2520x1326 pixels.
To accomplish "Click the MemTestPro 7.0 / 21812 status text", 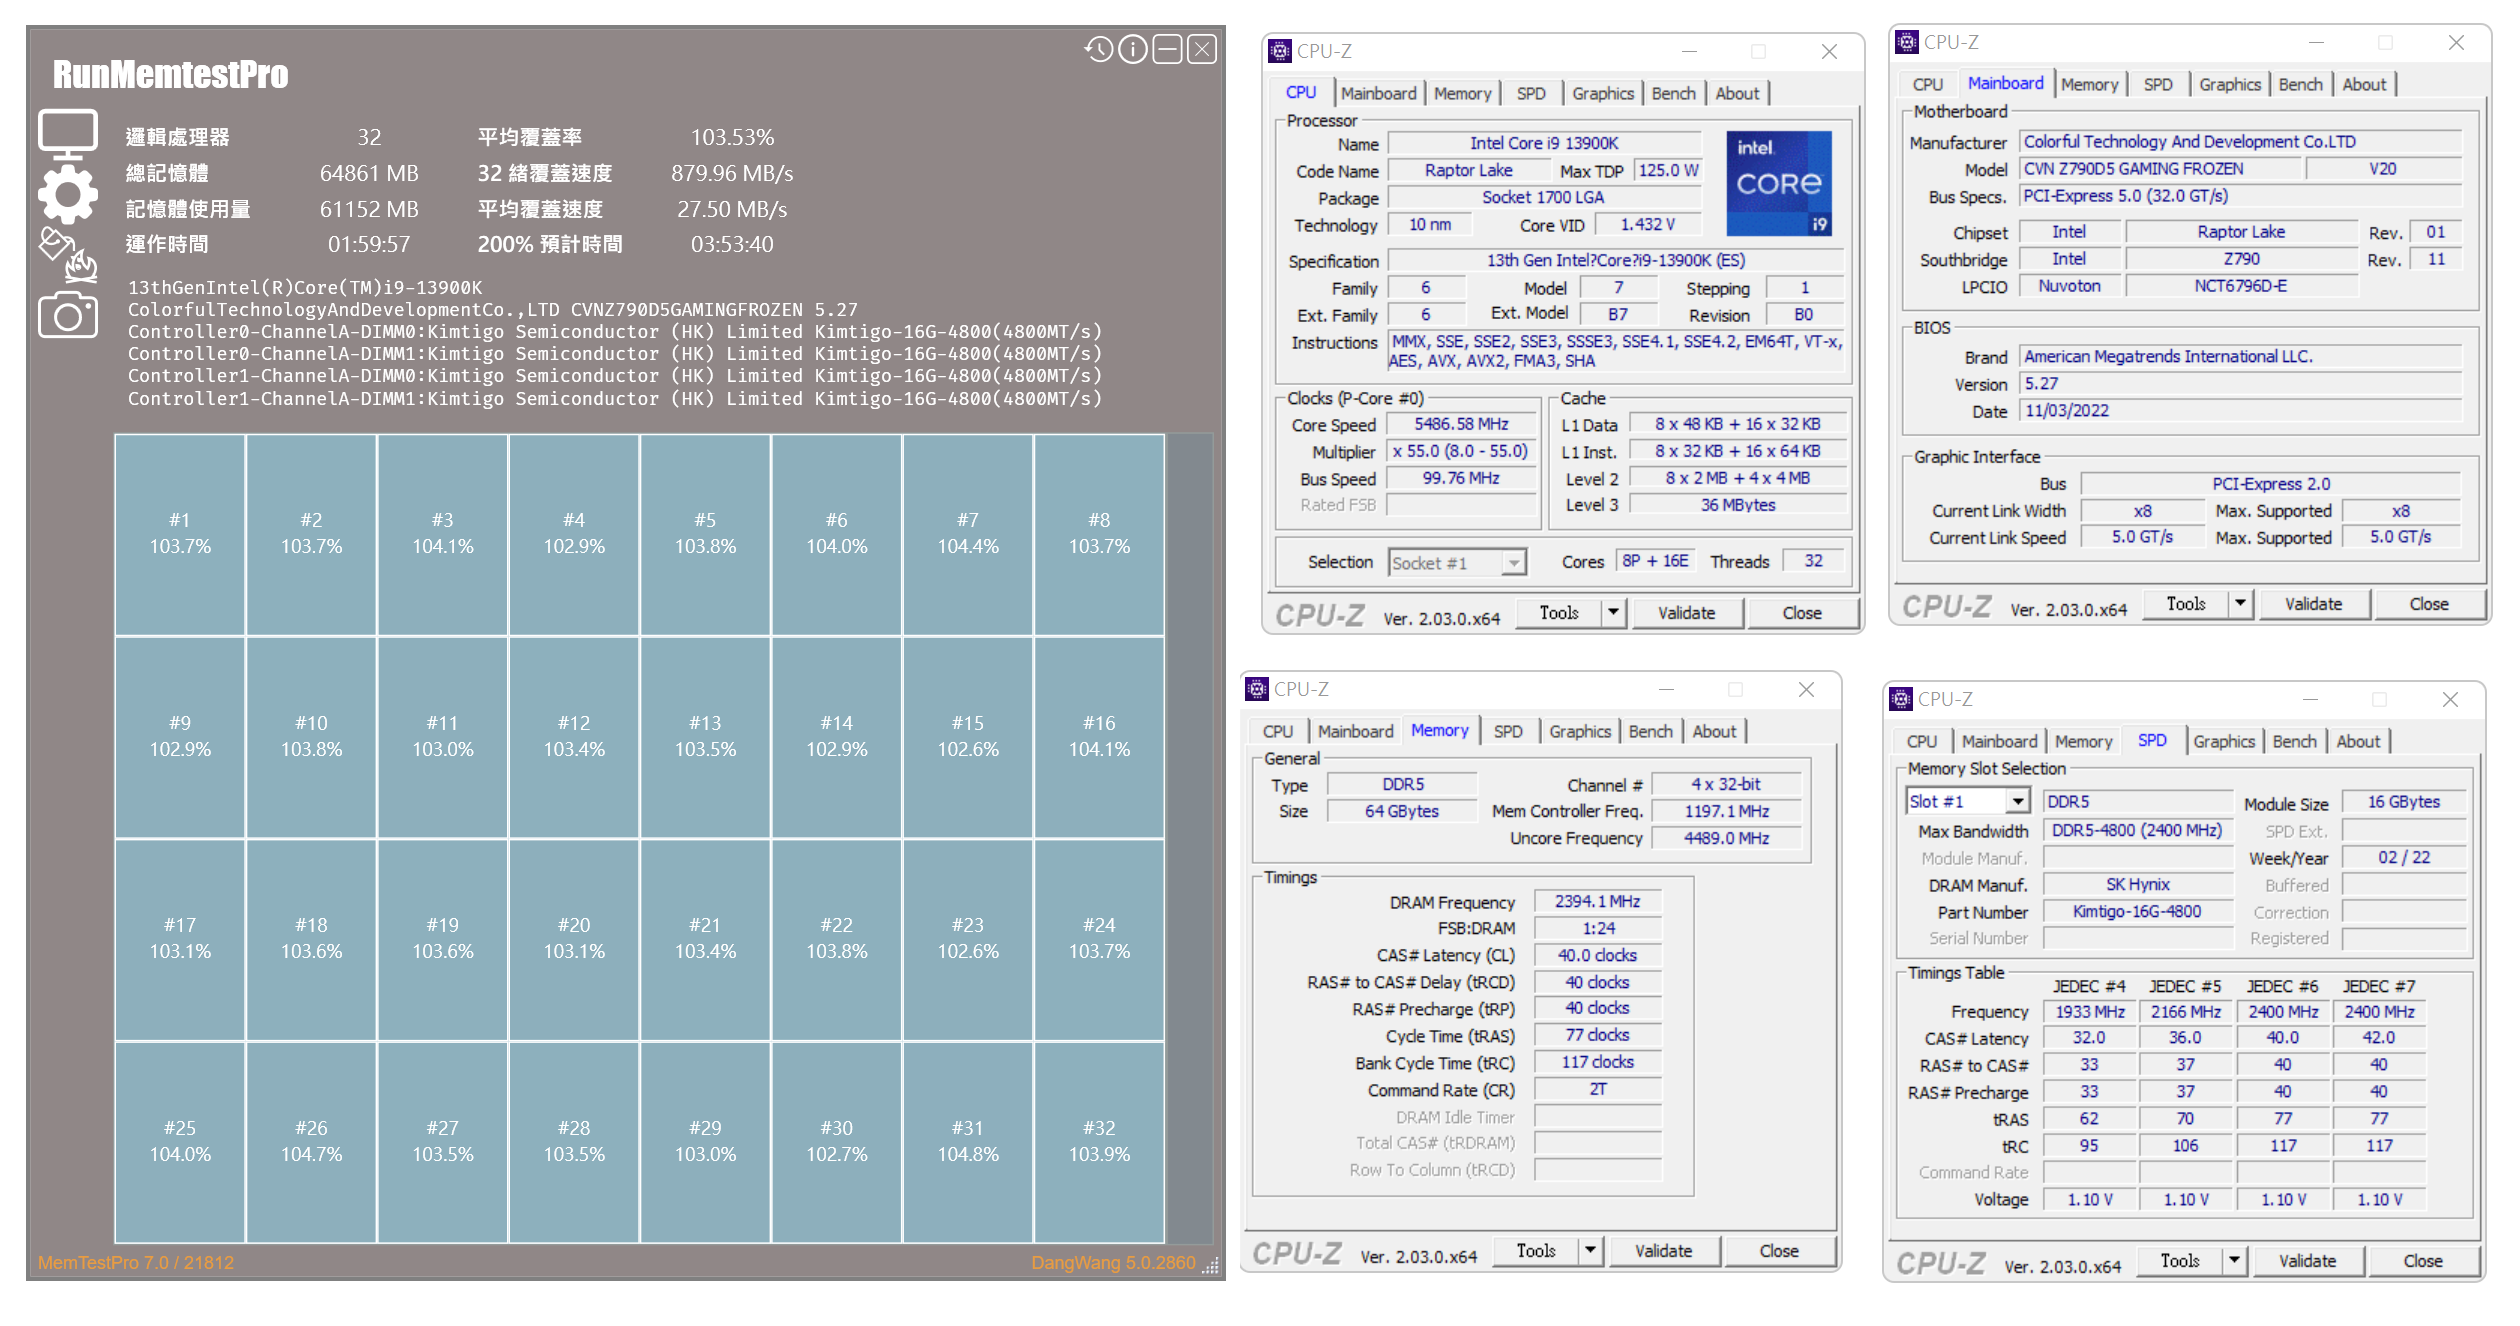I will coord(136,1263).
